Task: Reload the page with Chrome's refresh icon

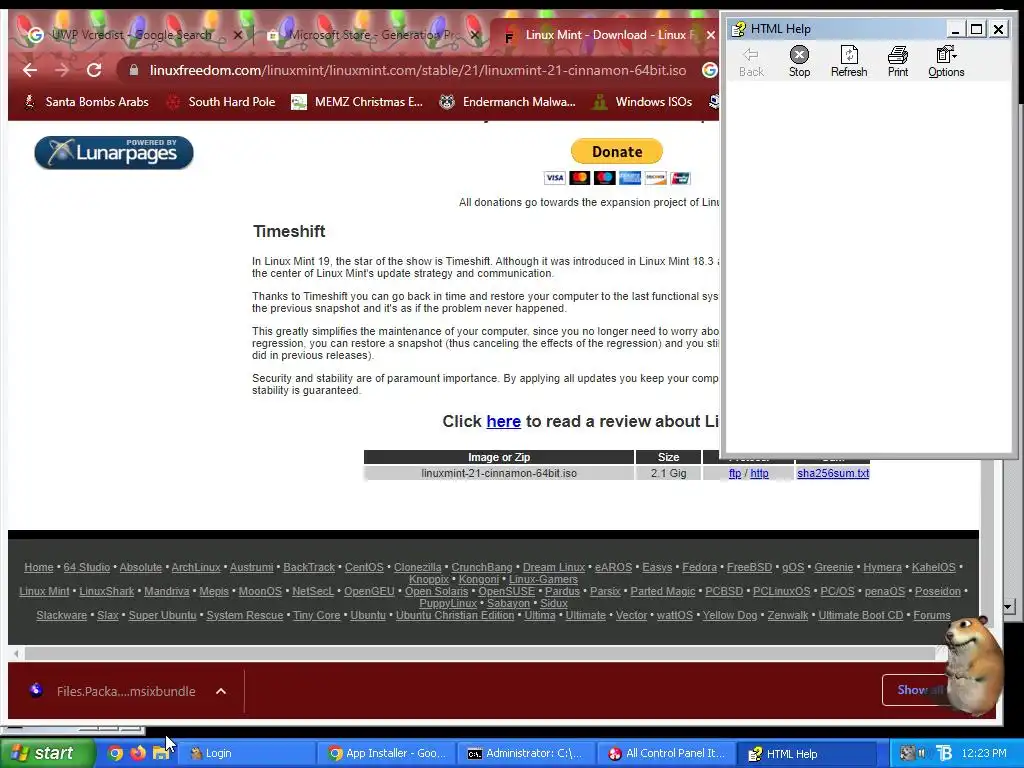Action: click(94, 70)
